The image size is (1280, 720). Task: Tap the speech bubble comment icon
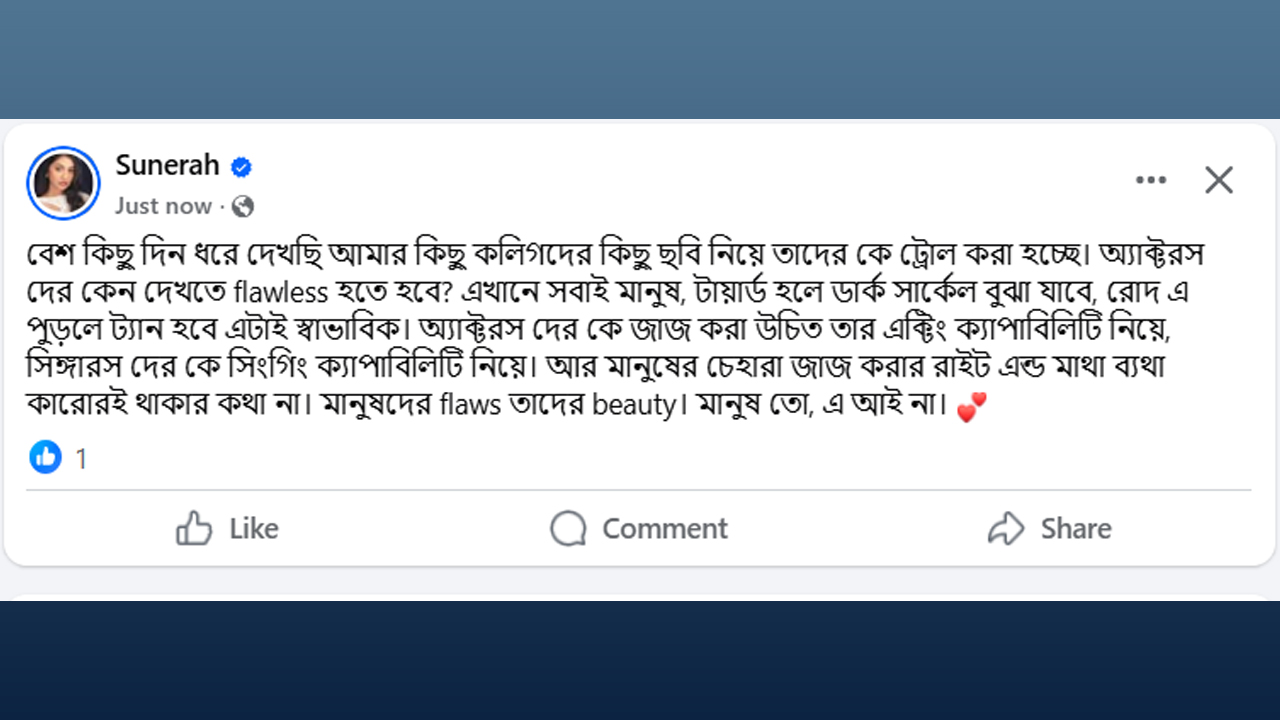pyautogui.click(x=568, y=528)
